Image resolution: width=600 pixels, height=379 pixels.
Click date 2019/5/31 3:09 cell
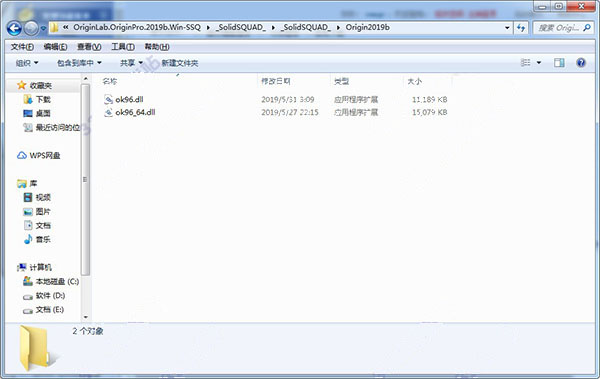tap(288, 100)
